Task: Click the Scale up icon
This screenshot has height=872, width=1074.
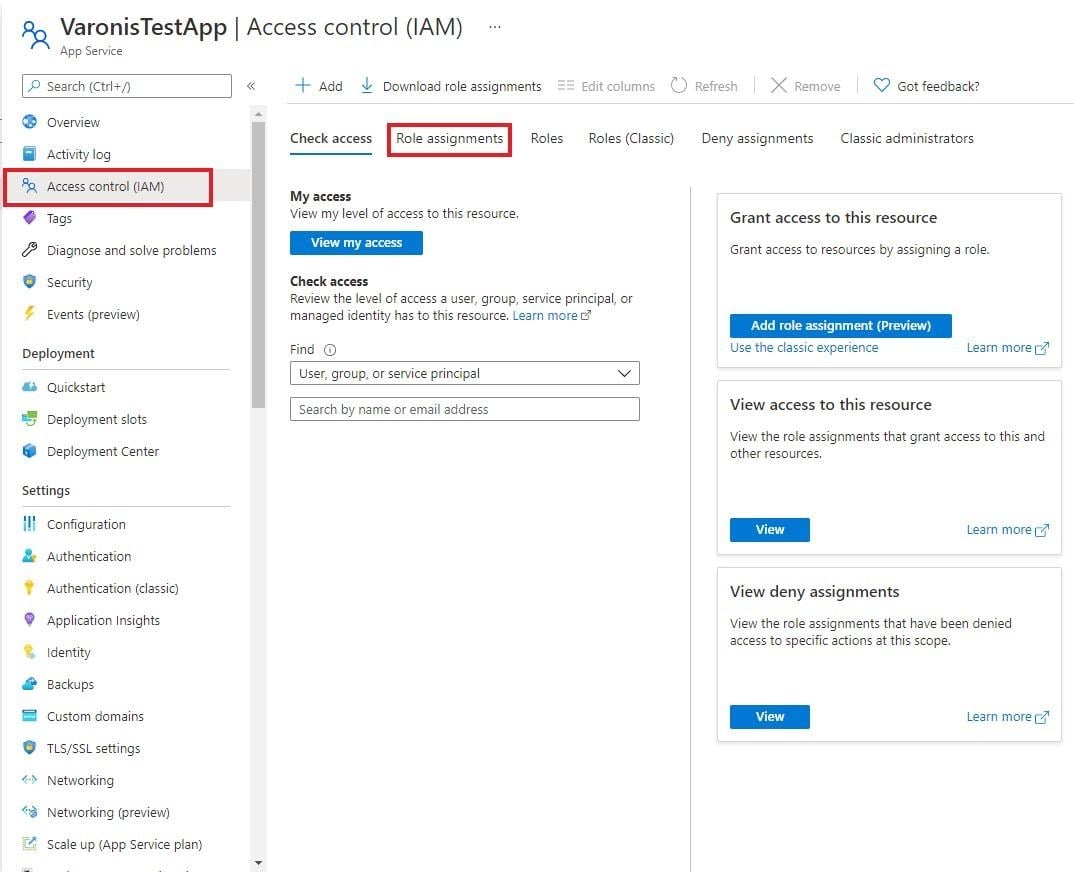Action: pyautogui.click(x=29, y=844)
